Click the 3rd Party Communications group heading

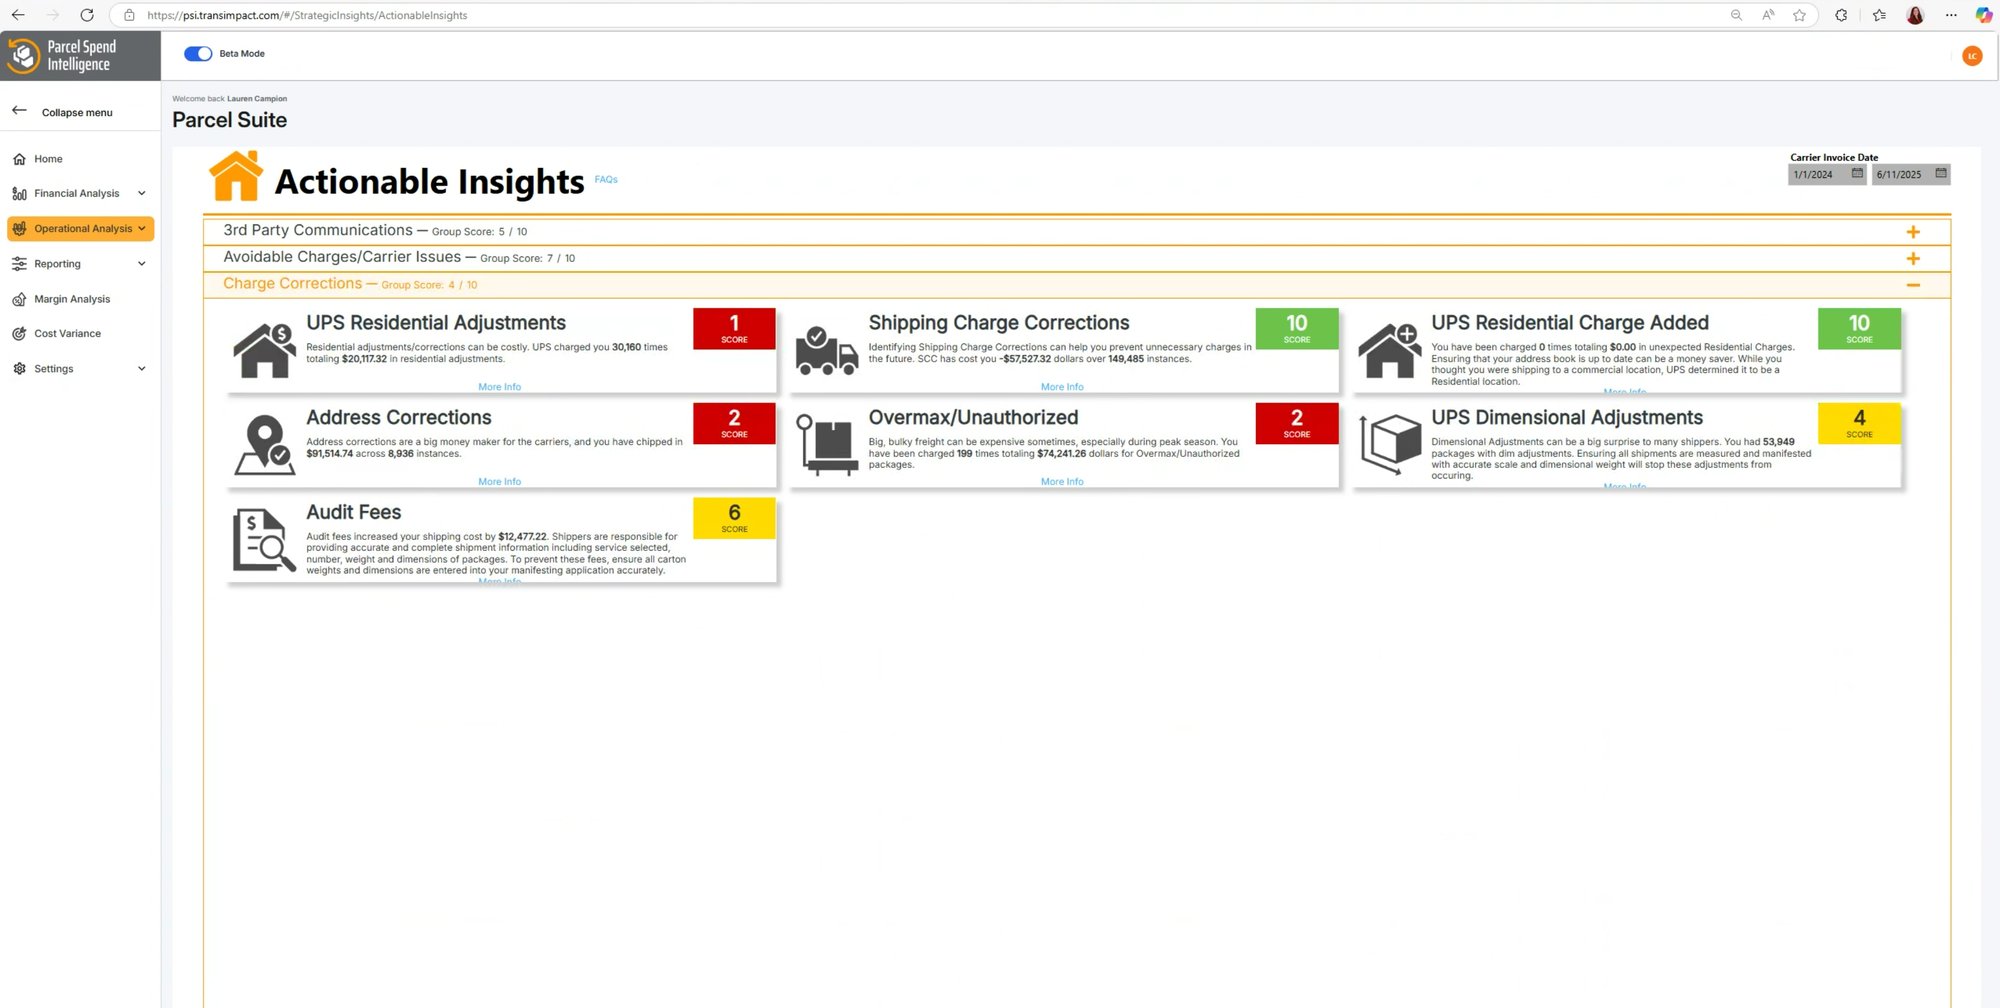pyautogui.click(x=318, y=231)
